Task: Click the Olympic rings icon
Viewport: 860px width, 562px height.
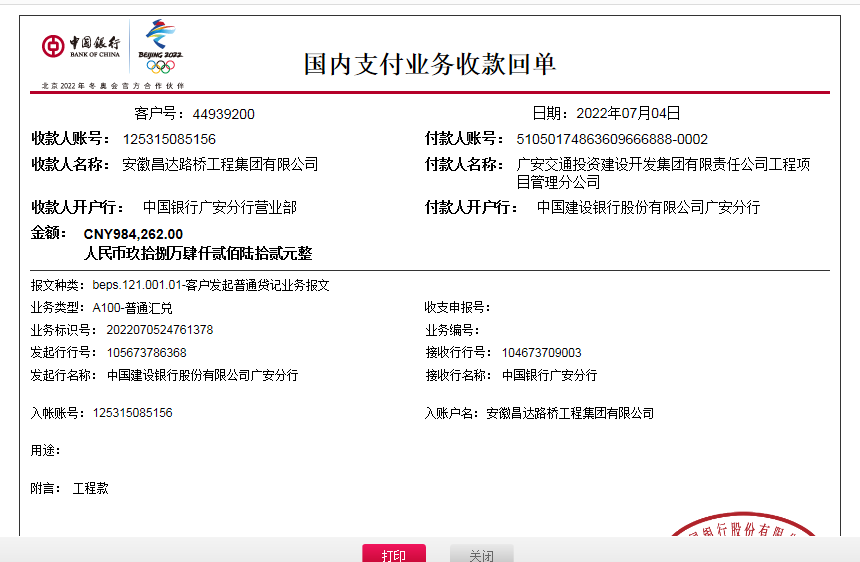Action: pyautogui.click(x=160, y=66)
